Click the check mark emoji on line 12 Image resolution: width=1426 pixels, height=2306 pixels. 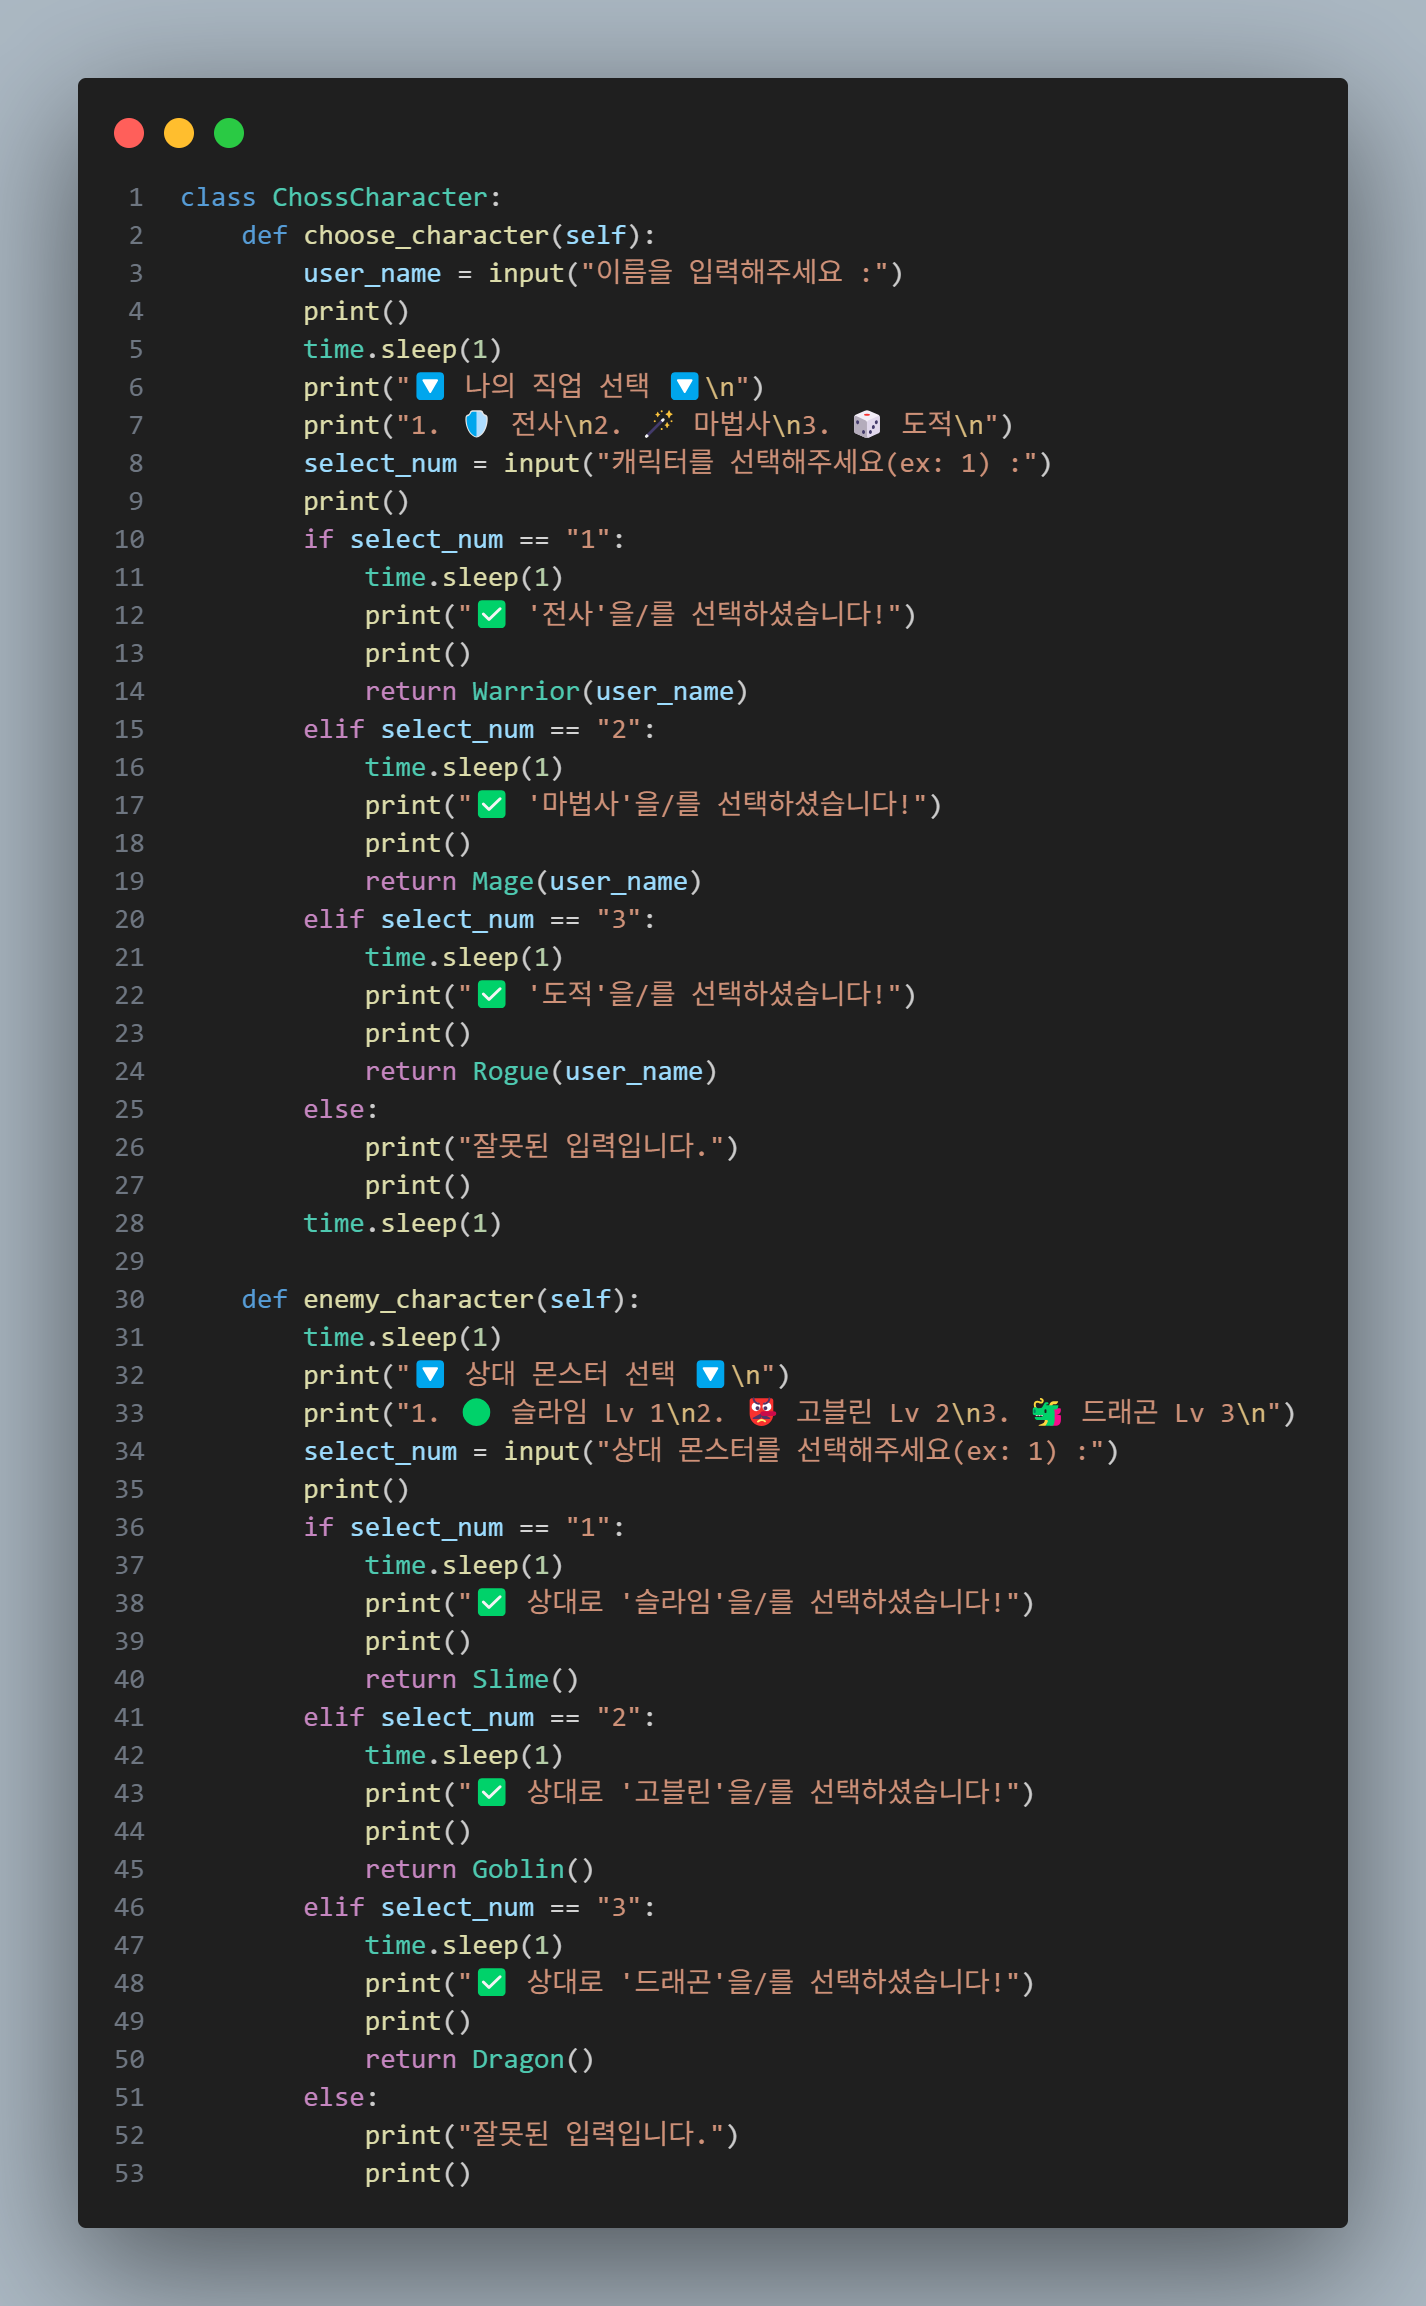(x=492, y=614)
